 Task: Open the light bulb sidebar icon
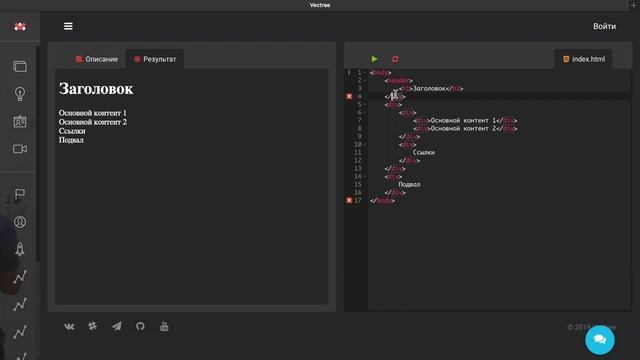click(20, 94)
